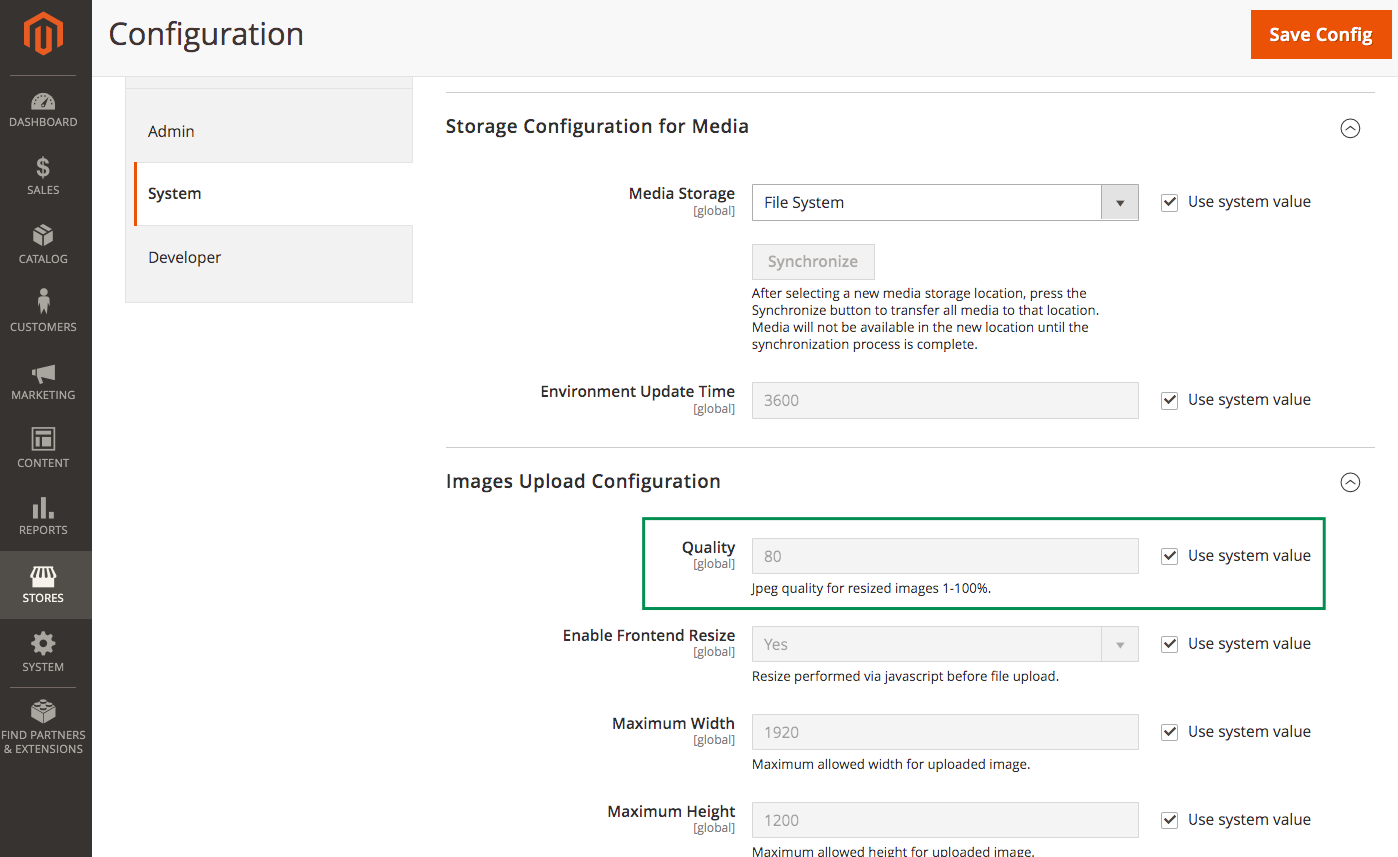Click the Save Config button

[1321, 34]
